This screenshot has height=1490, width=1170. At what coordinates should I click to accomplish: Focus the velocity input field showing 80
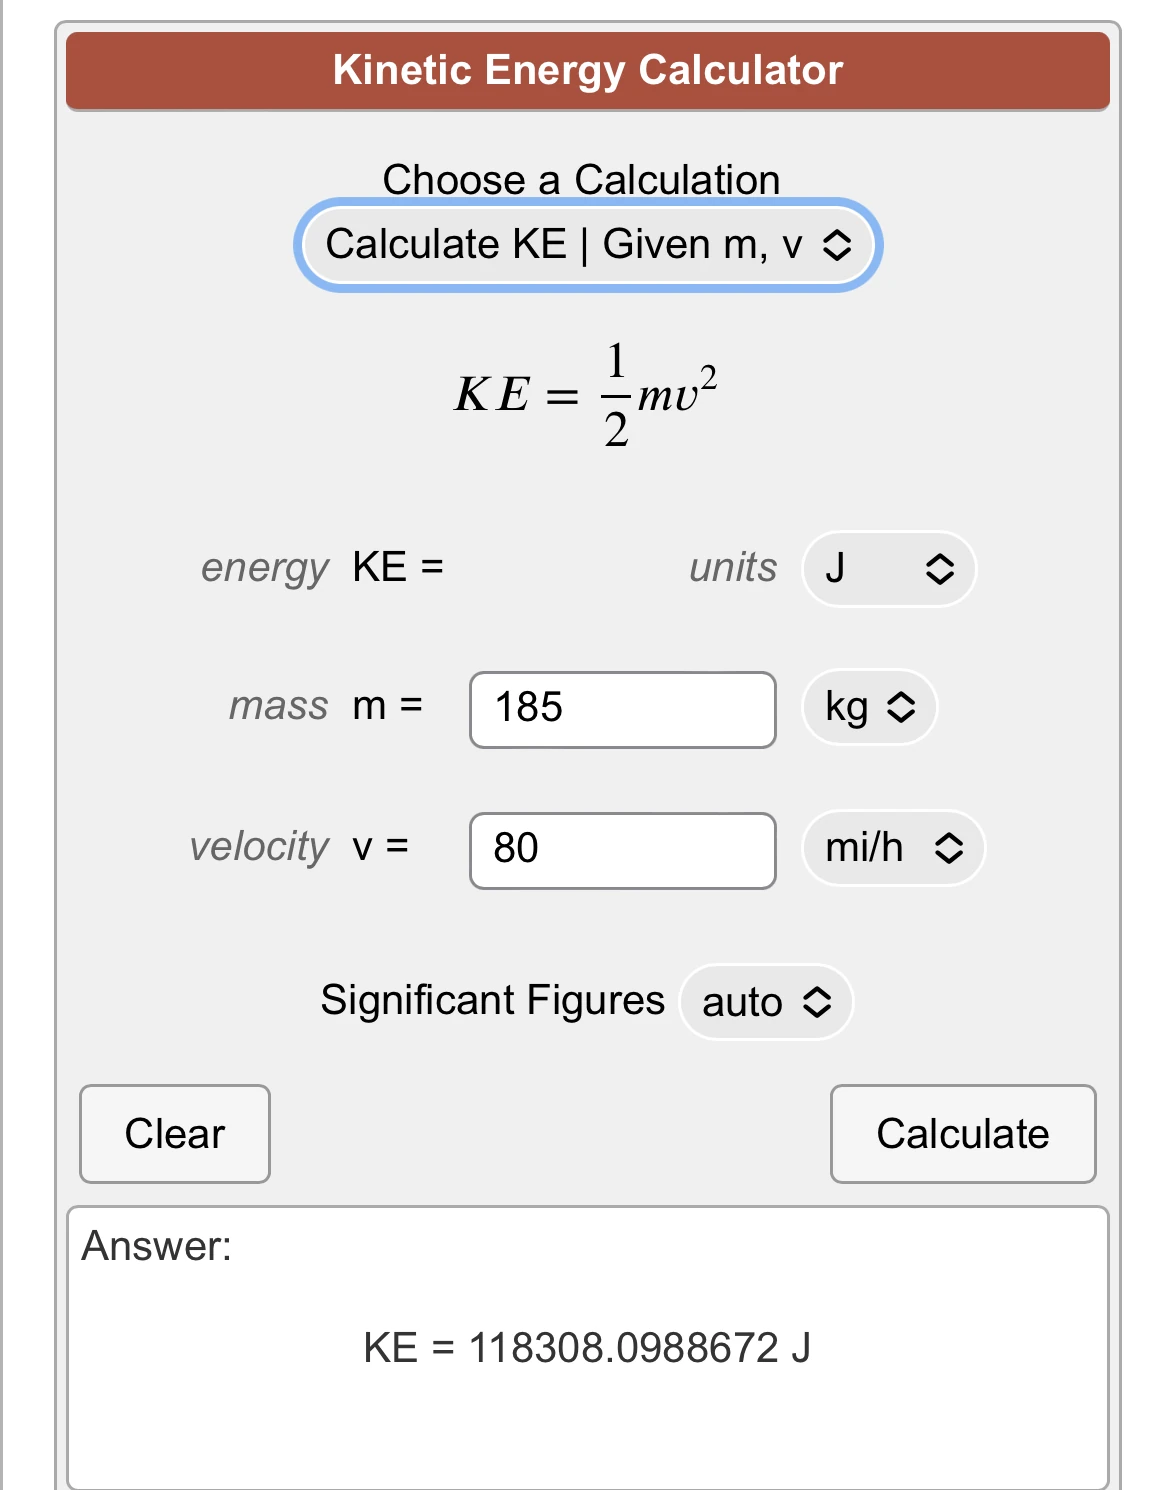click(x=622, y=850)
